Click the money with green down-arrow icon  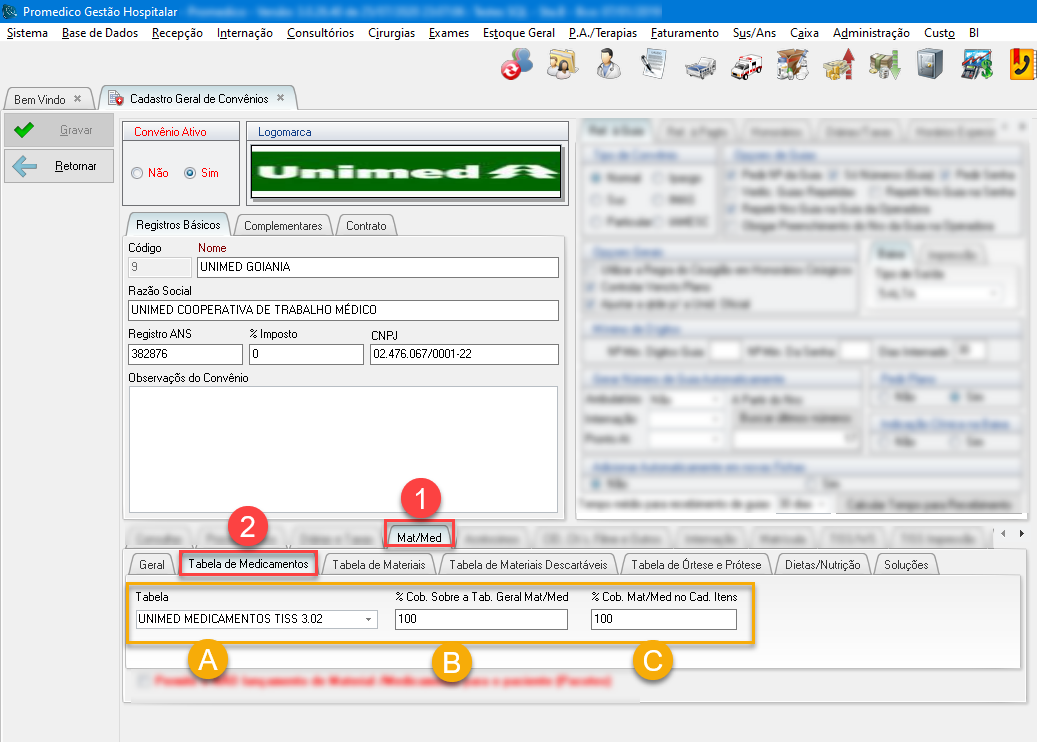click(884, 65)
